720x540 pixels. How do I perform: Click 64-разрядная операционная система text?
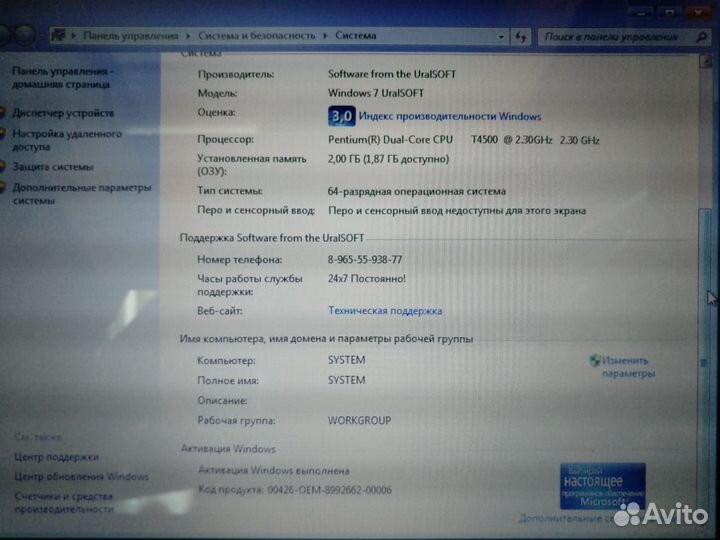[x=417, y=191]
